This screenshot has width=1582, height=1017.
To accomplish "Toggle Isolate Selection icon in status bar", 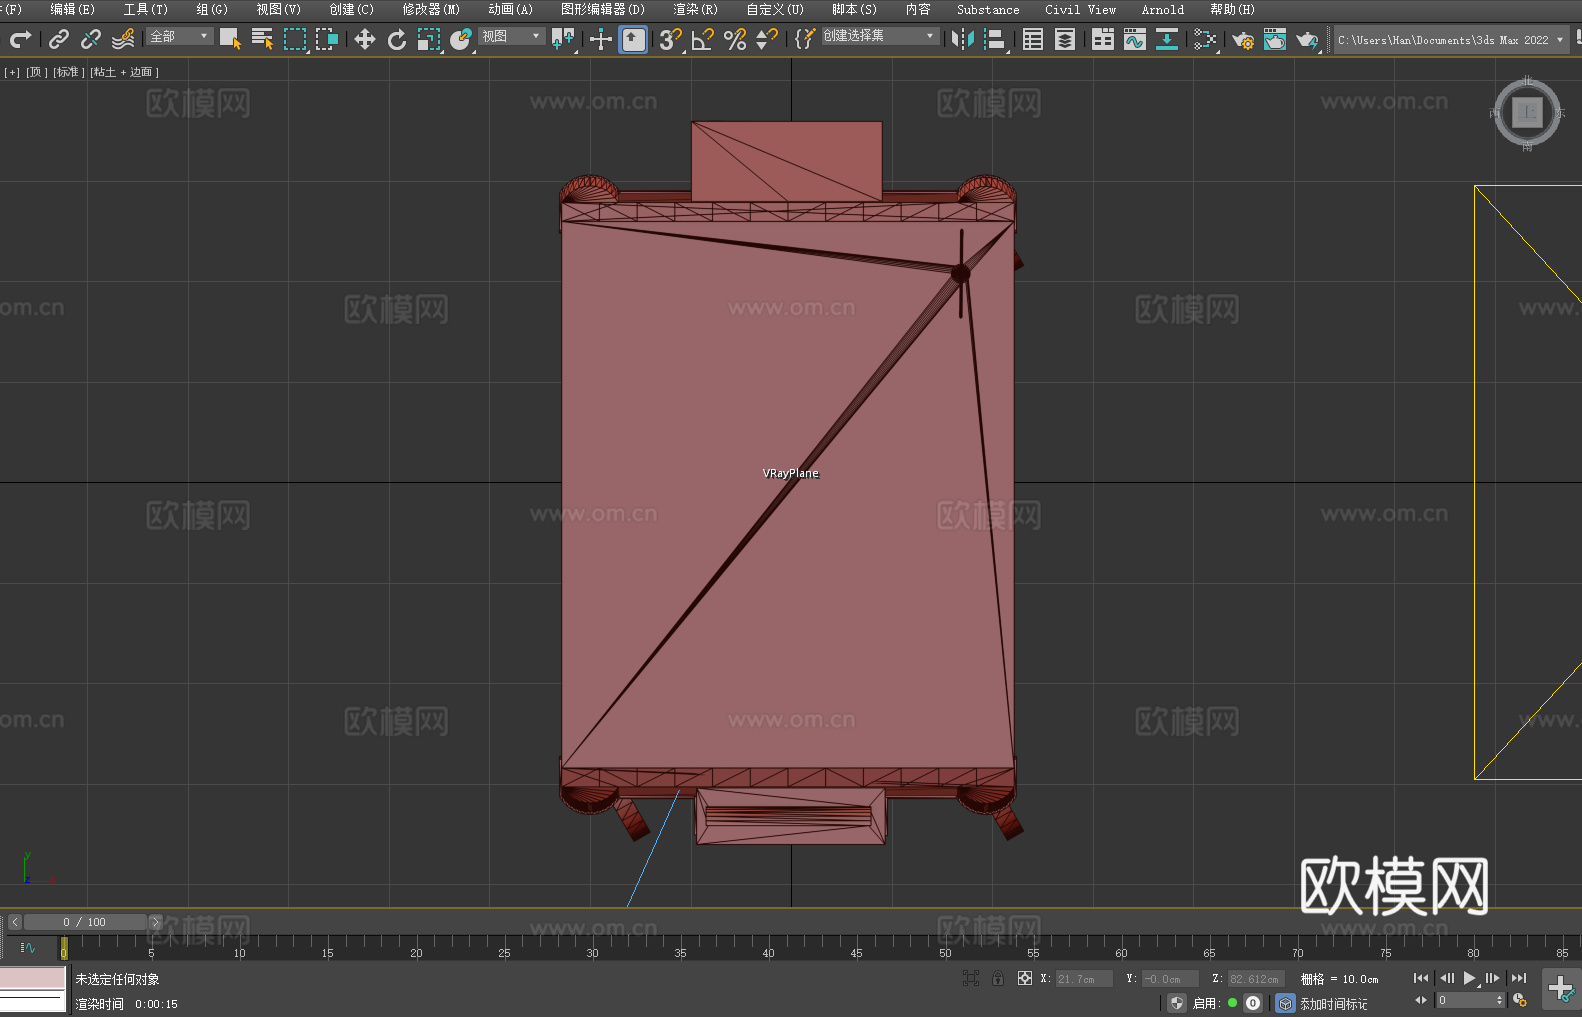I will pos(970,978).
